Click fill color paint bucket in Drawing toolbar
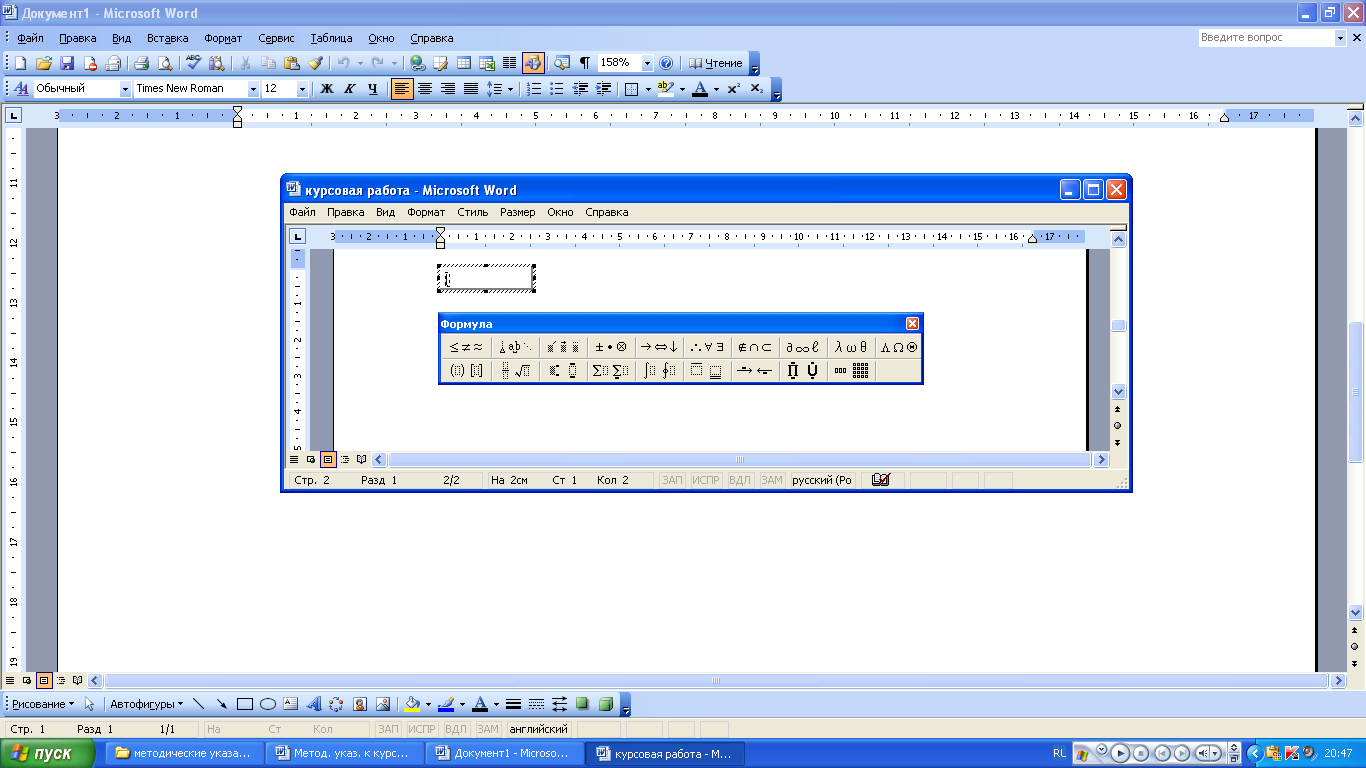Viewport: 1366px width, 768px height. 411,704
